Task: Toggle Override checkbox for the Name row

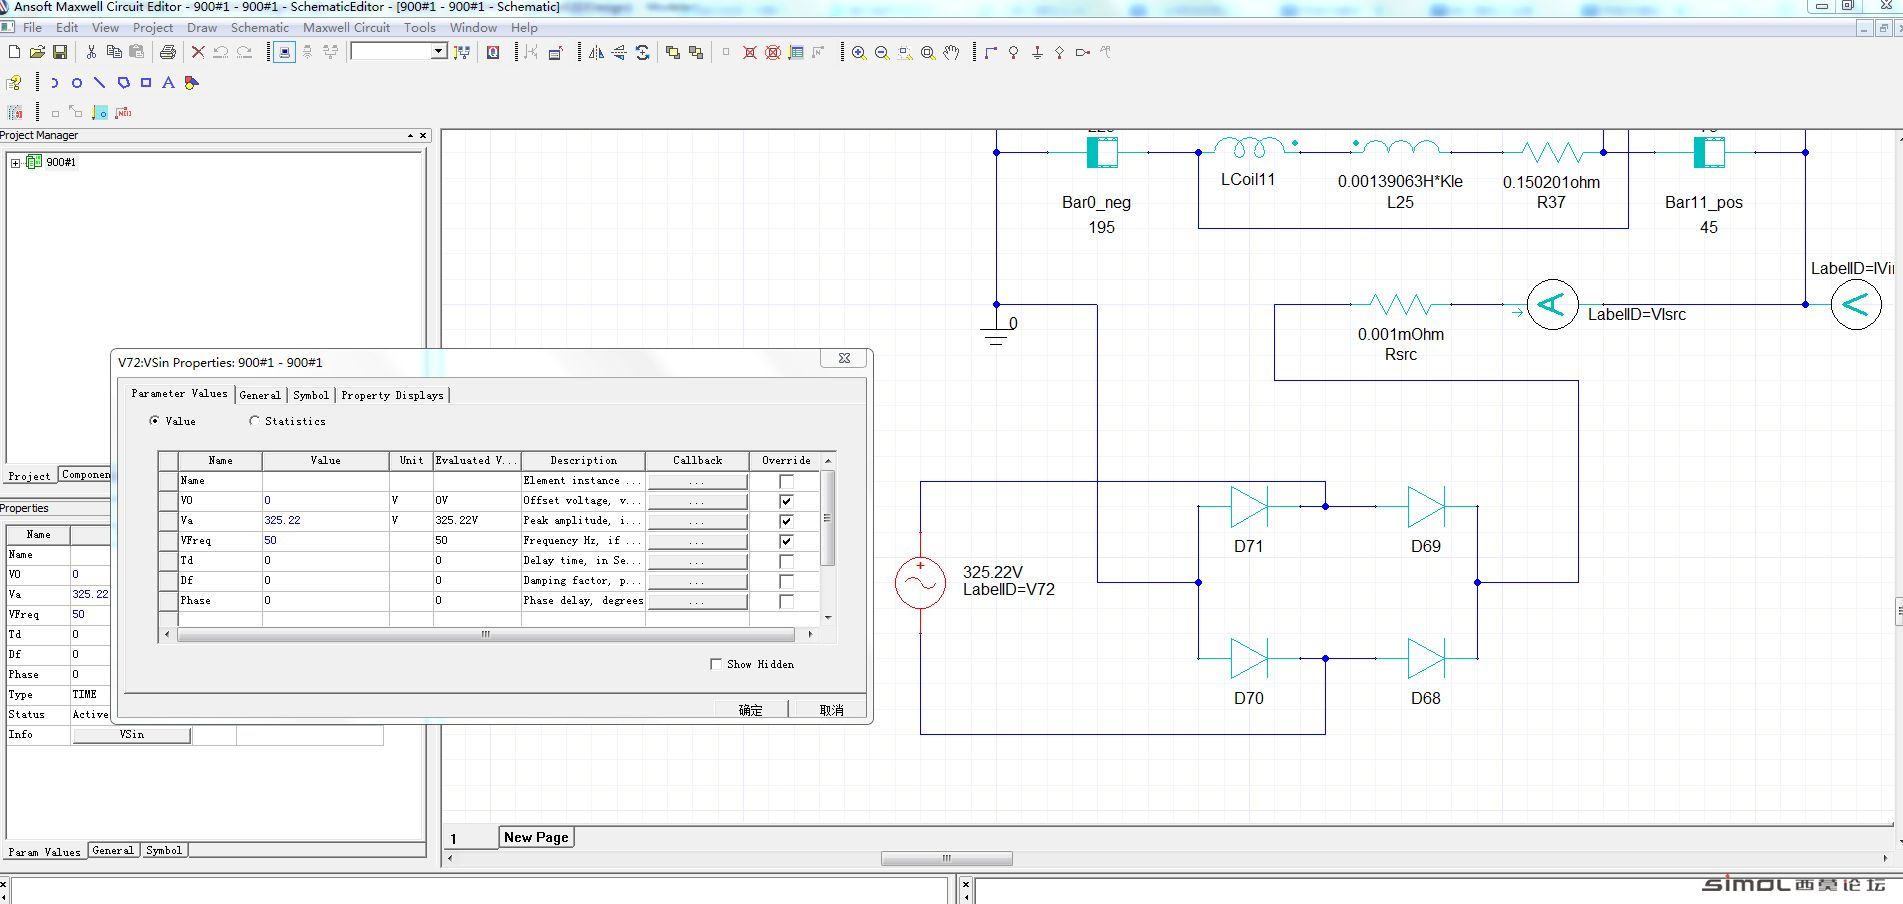Action: [786, 481]
